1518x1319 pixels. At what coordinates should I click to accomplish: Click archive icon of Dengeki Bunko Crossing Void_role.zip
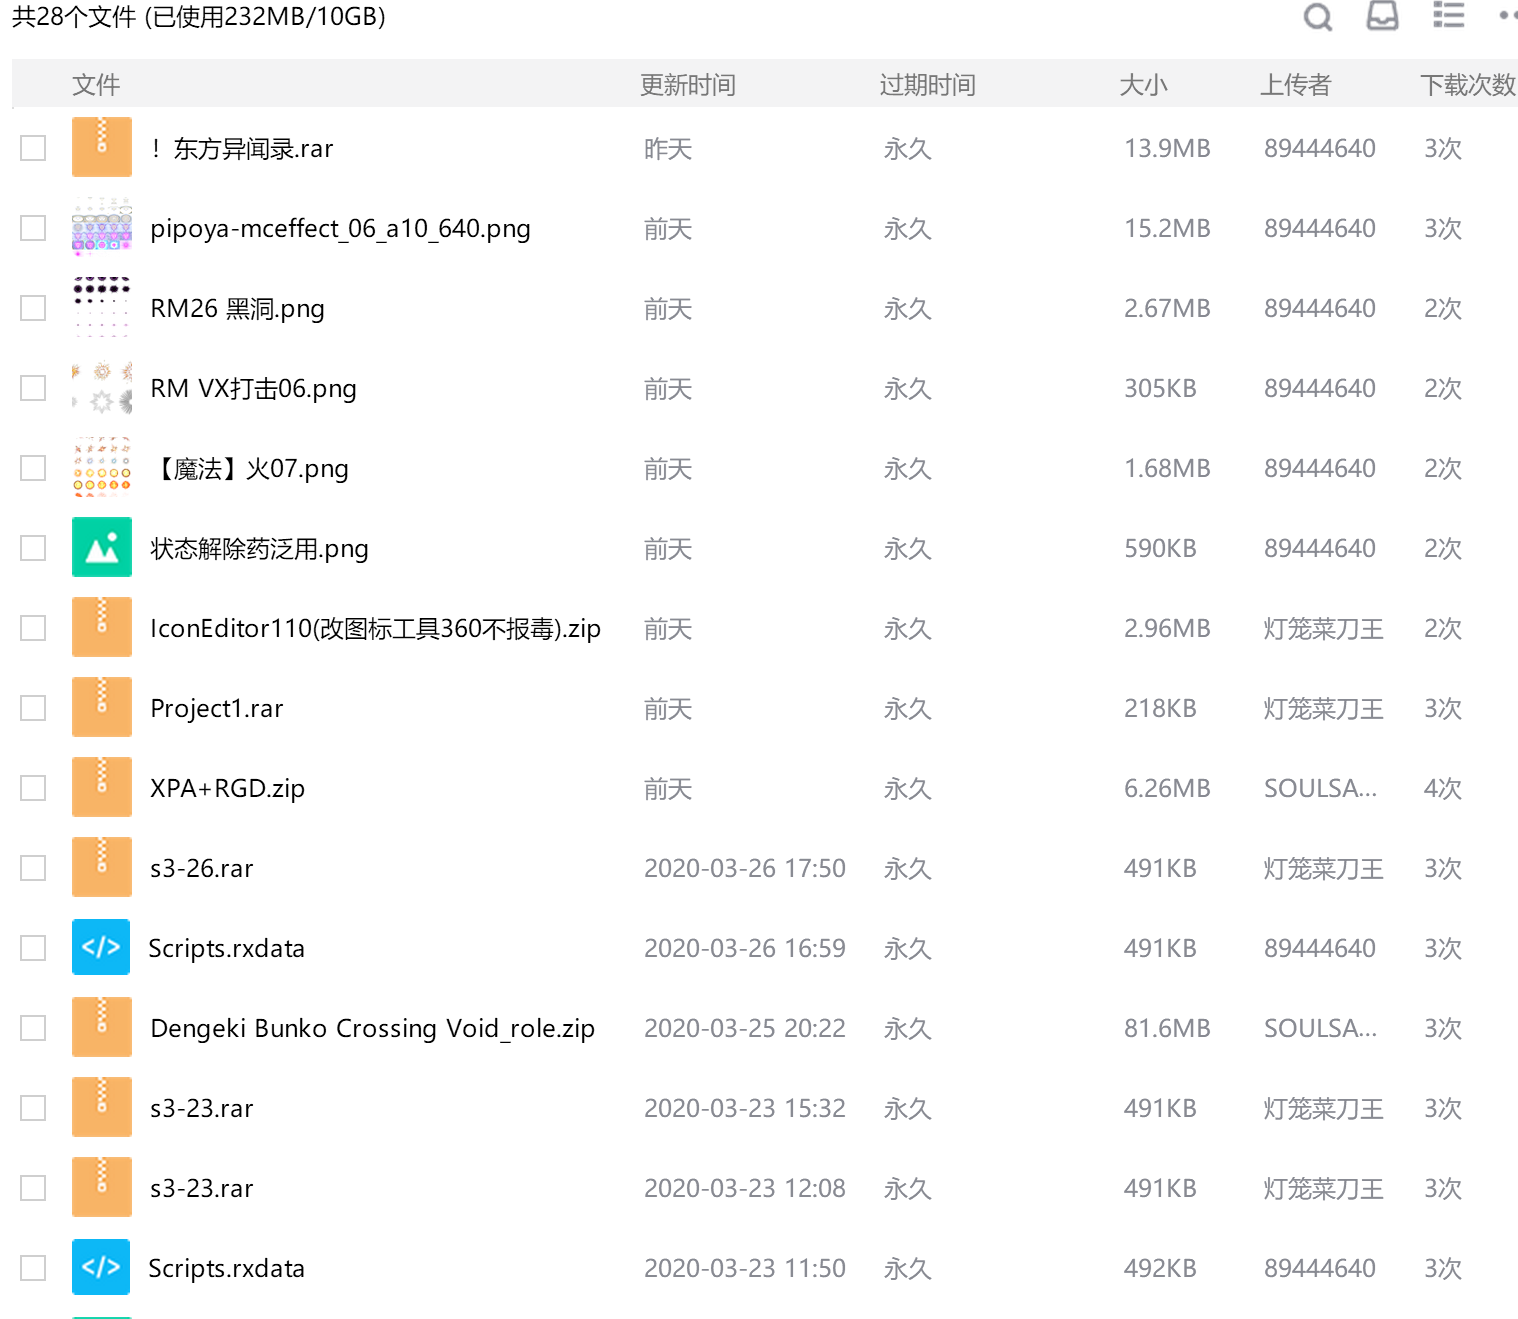pos(102,1027)
